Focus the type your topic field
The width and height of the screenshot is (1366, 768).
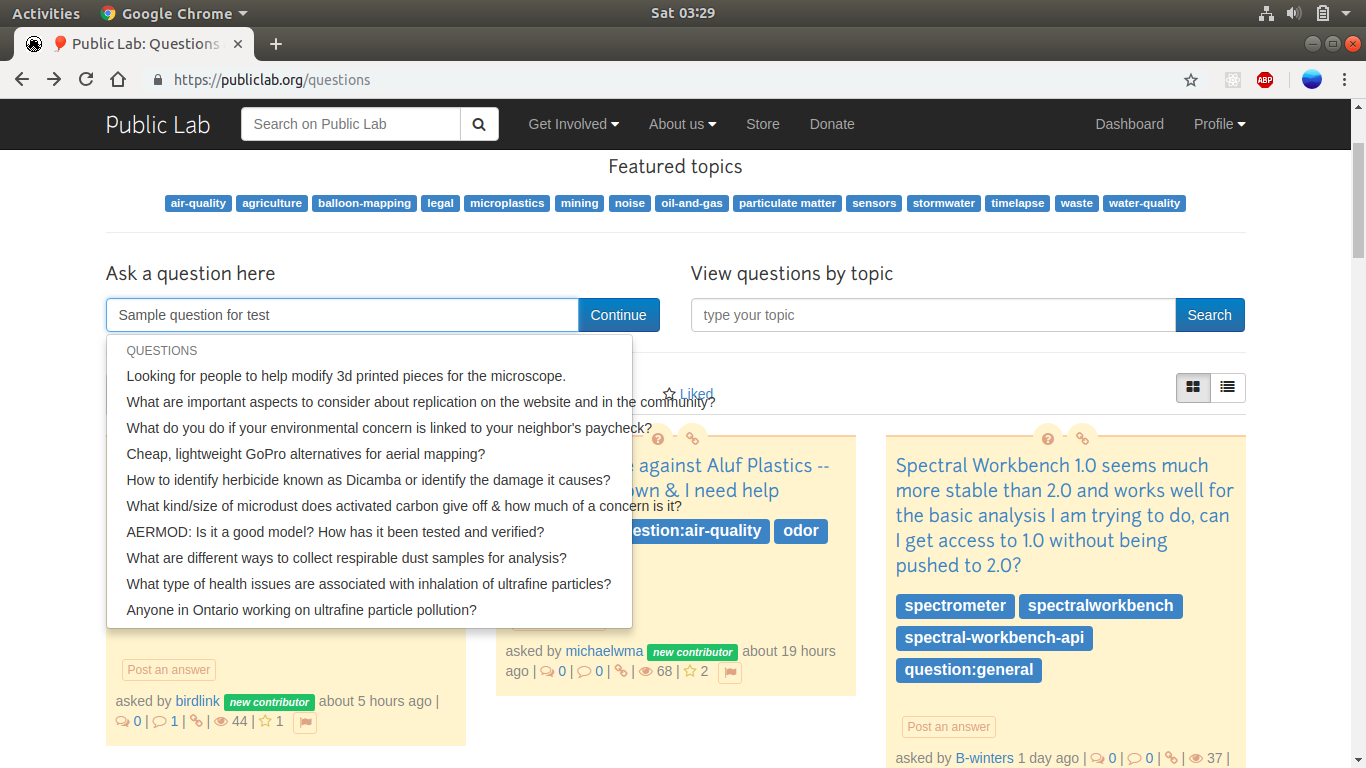[933, 315]
